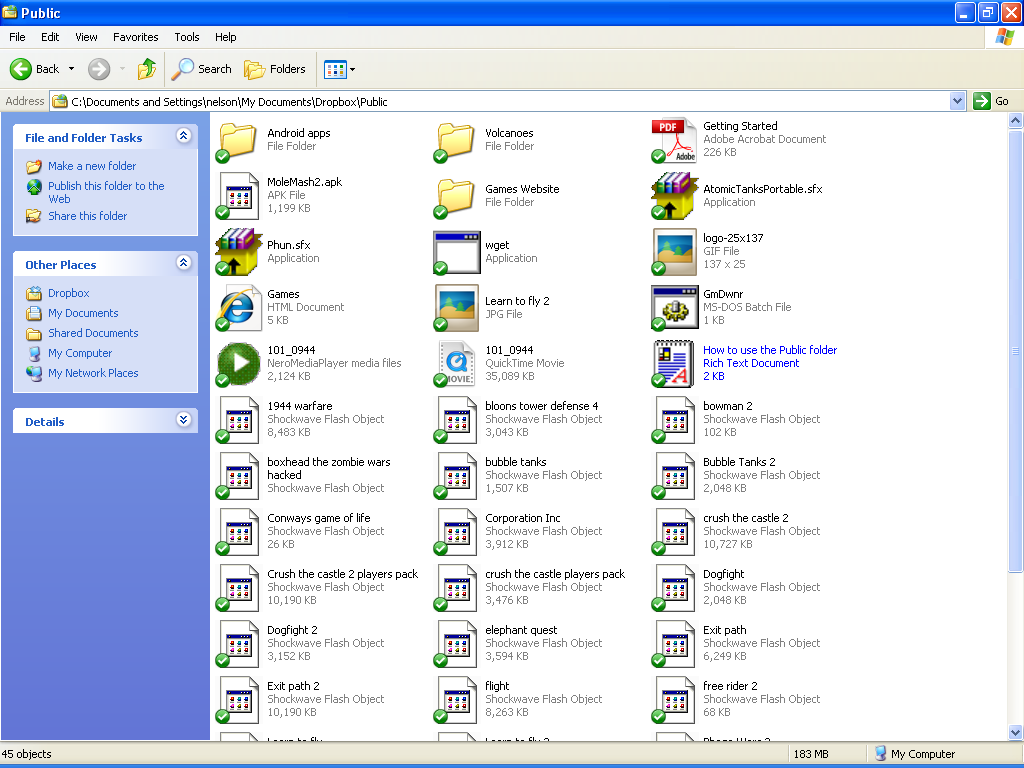
Task: Select the MoleMash2.apk file icon
Action: coord(238,196)
